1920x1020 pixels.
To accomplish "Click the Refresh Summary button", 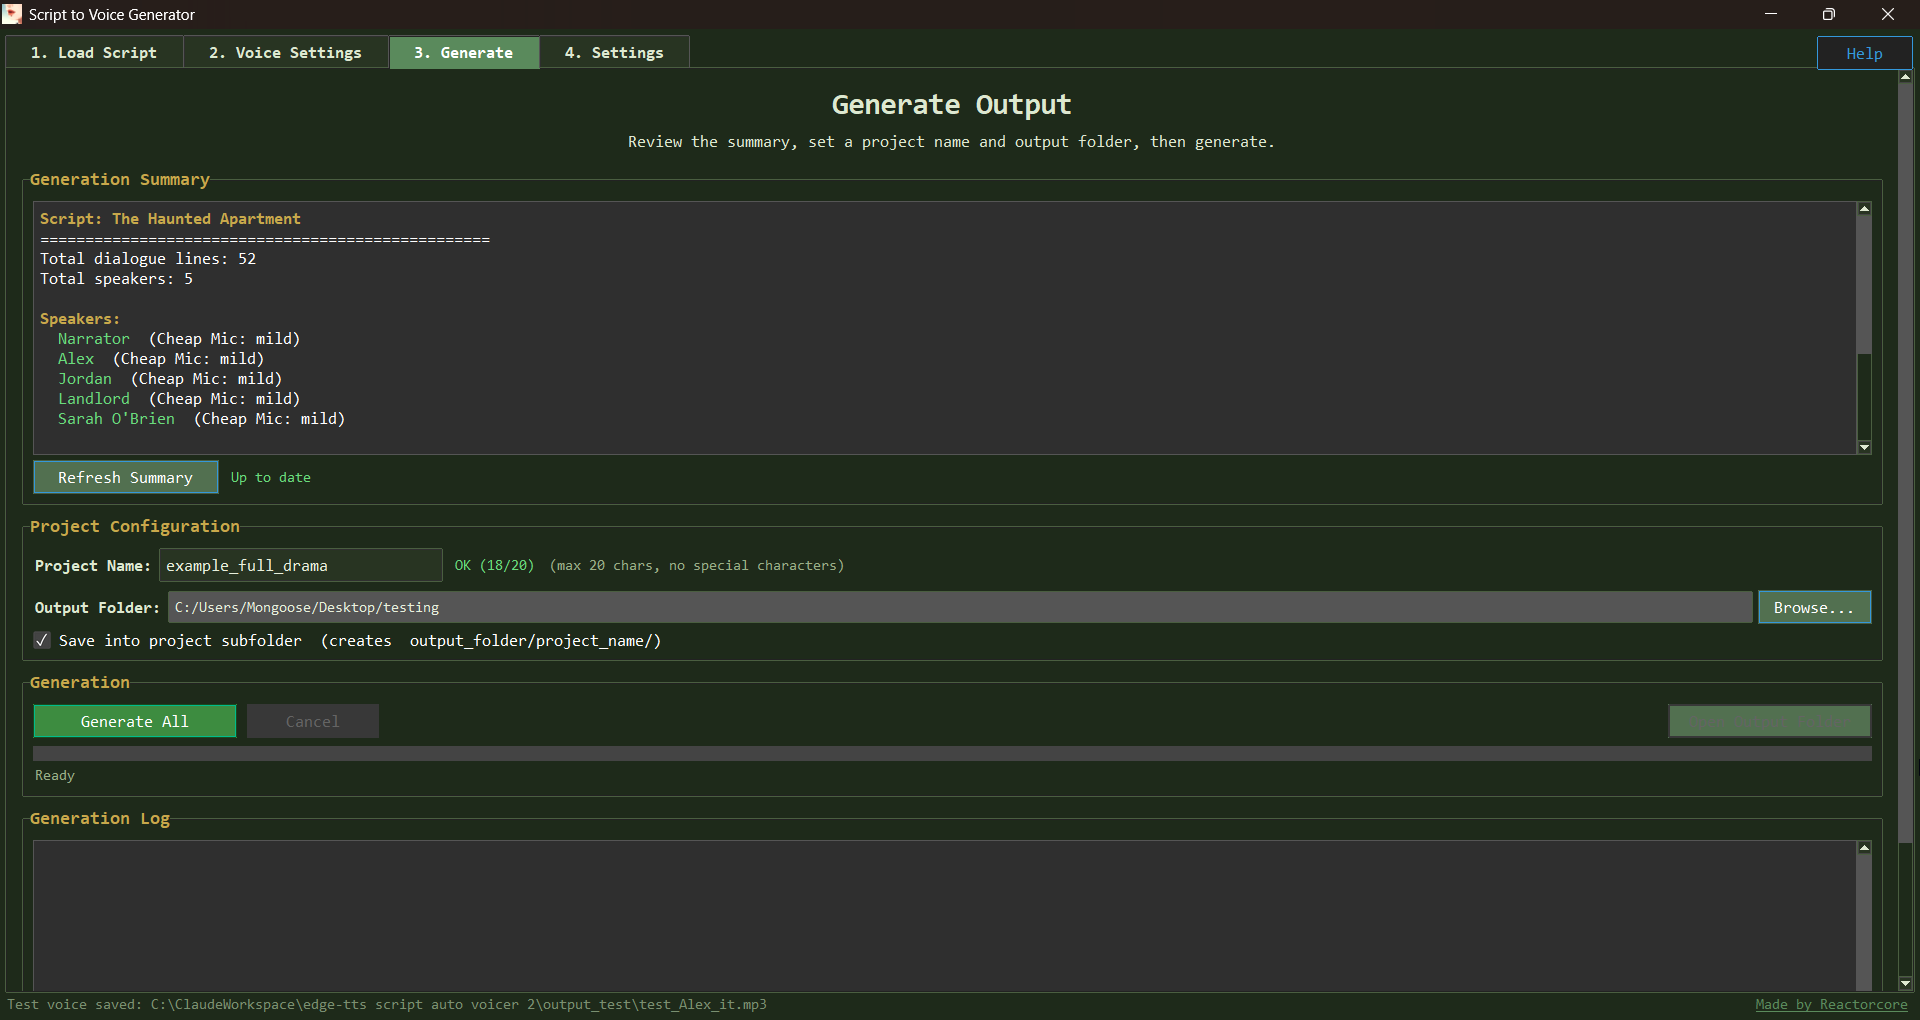I will point(125,478).
